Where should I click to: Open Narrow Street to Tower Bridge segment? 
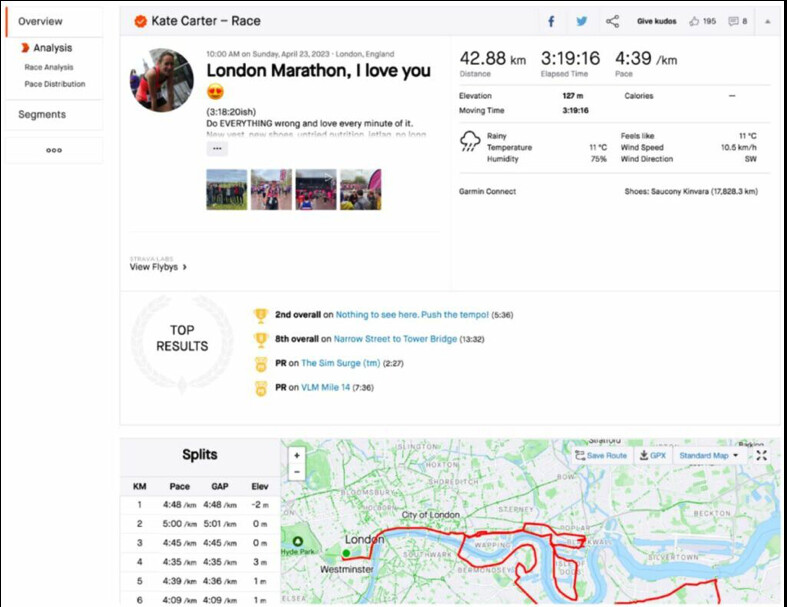pos(395,339)
